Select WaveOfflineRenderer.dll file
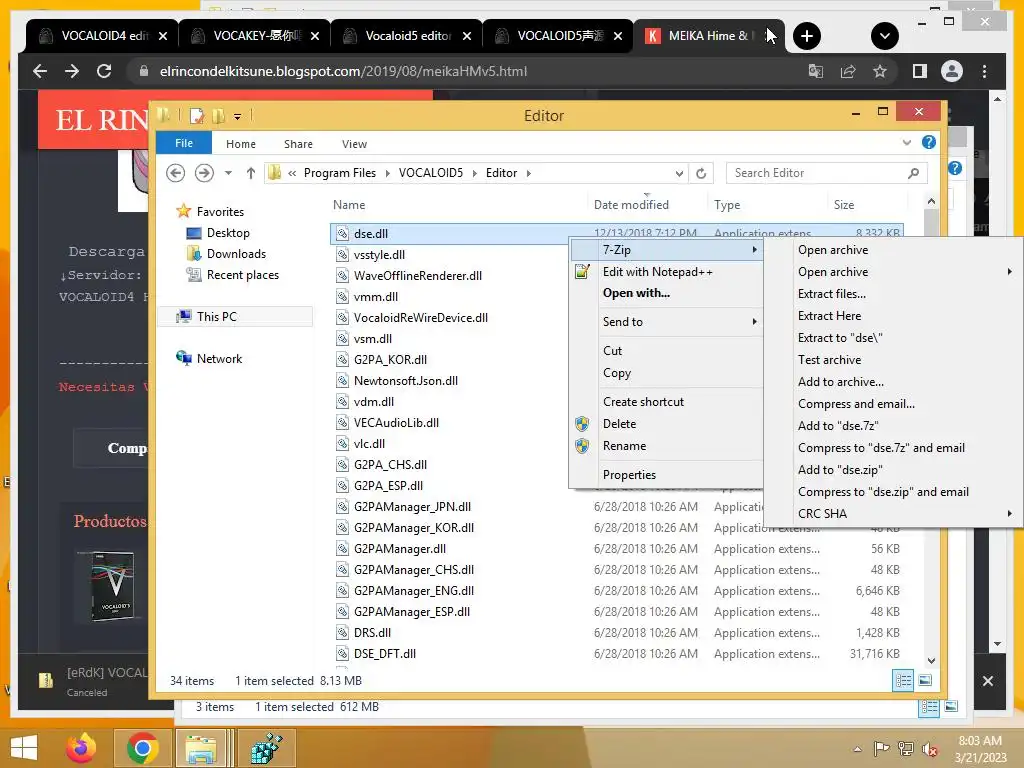This screenshot has height=768, width=1024. 417,276
